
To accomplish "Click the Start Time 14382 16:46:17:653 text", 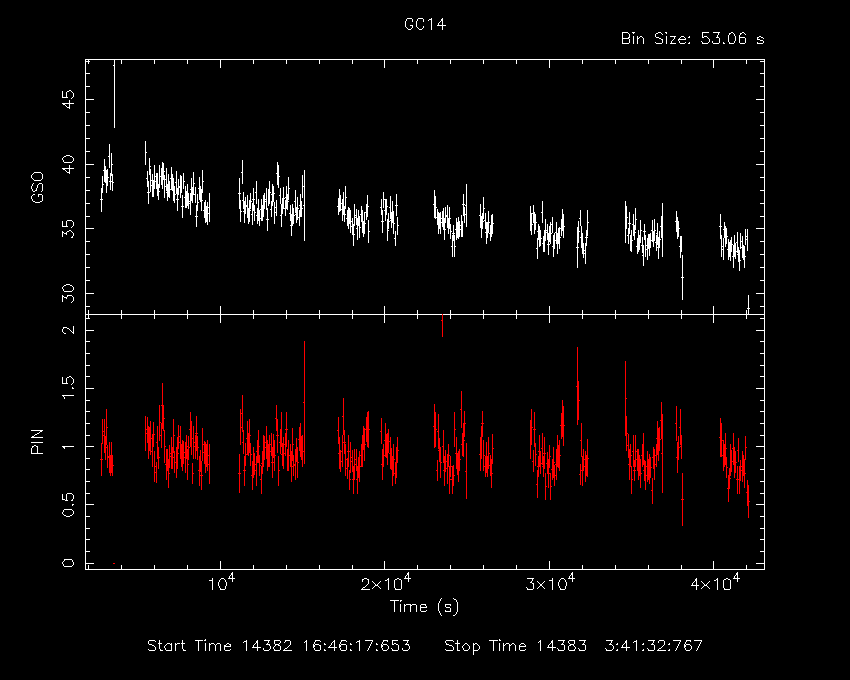I will [x=279, y=646].
